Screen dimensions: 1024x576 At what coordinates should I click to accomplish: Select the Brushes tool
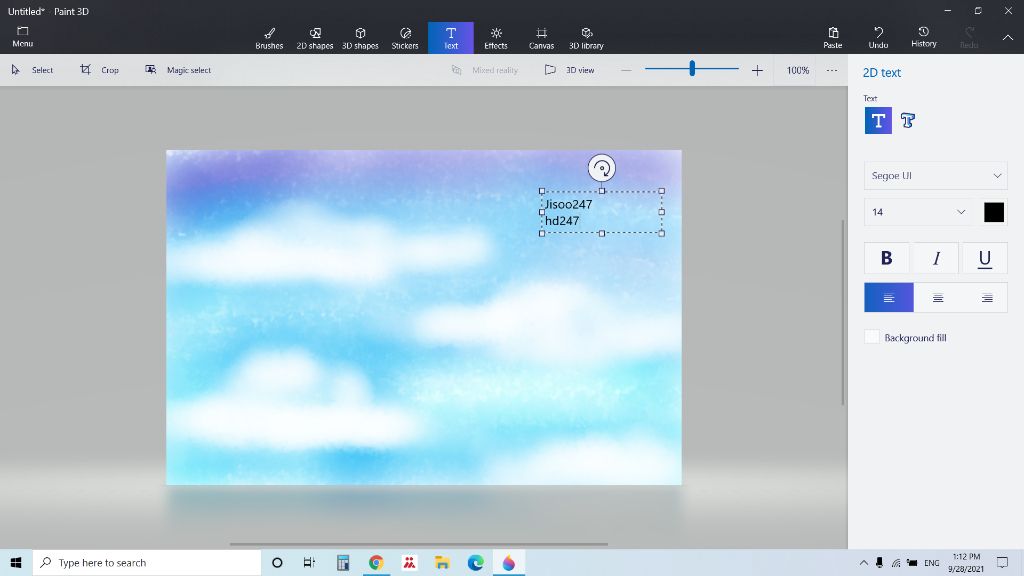point(269,38)
